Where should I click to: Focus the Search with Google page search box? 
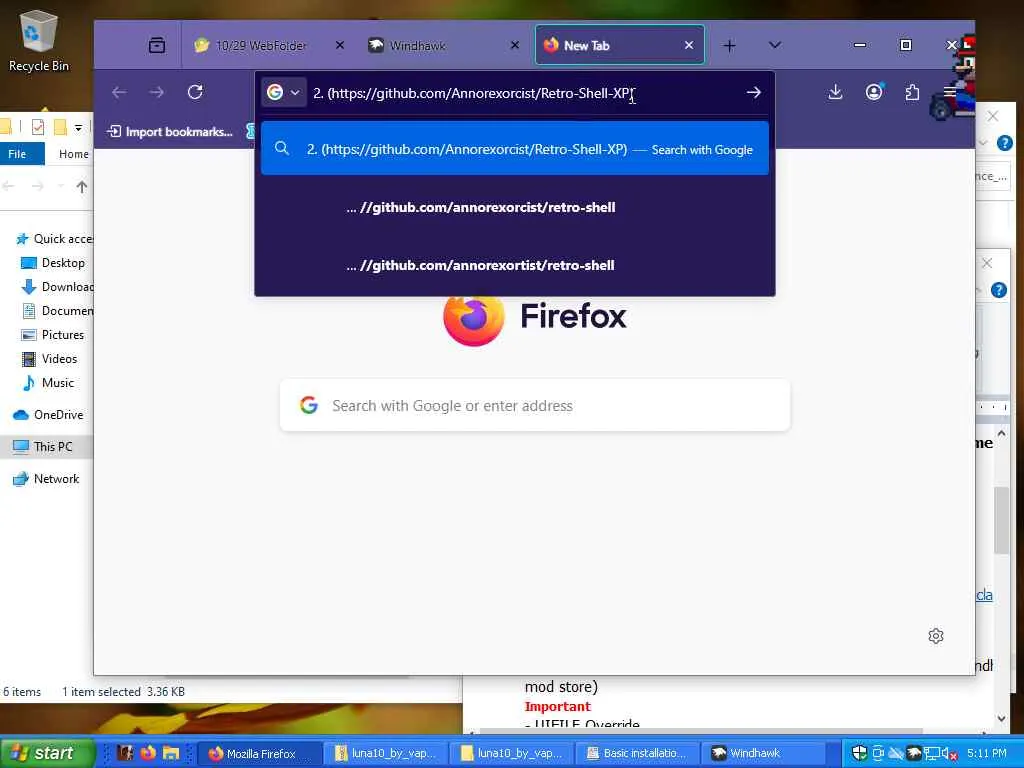pyautogui.click(x=535, y=406)
